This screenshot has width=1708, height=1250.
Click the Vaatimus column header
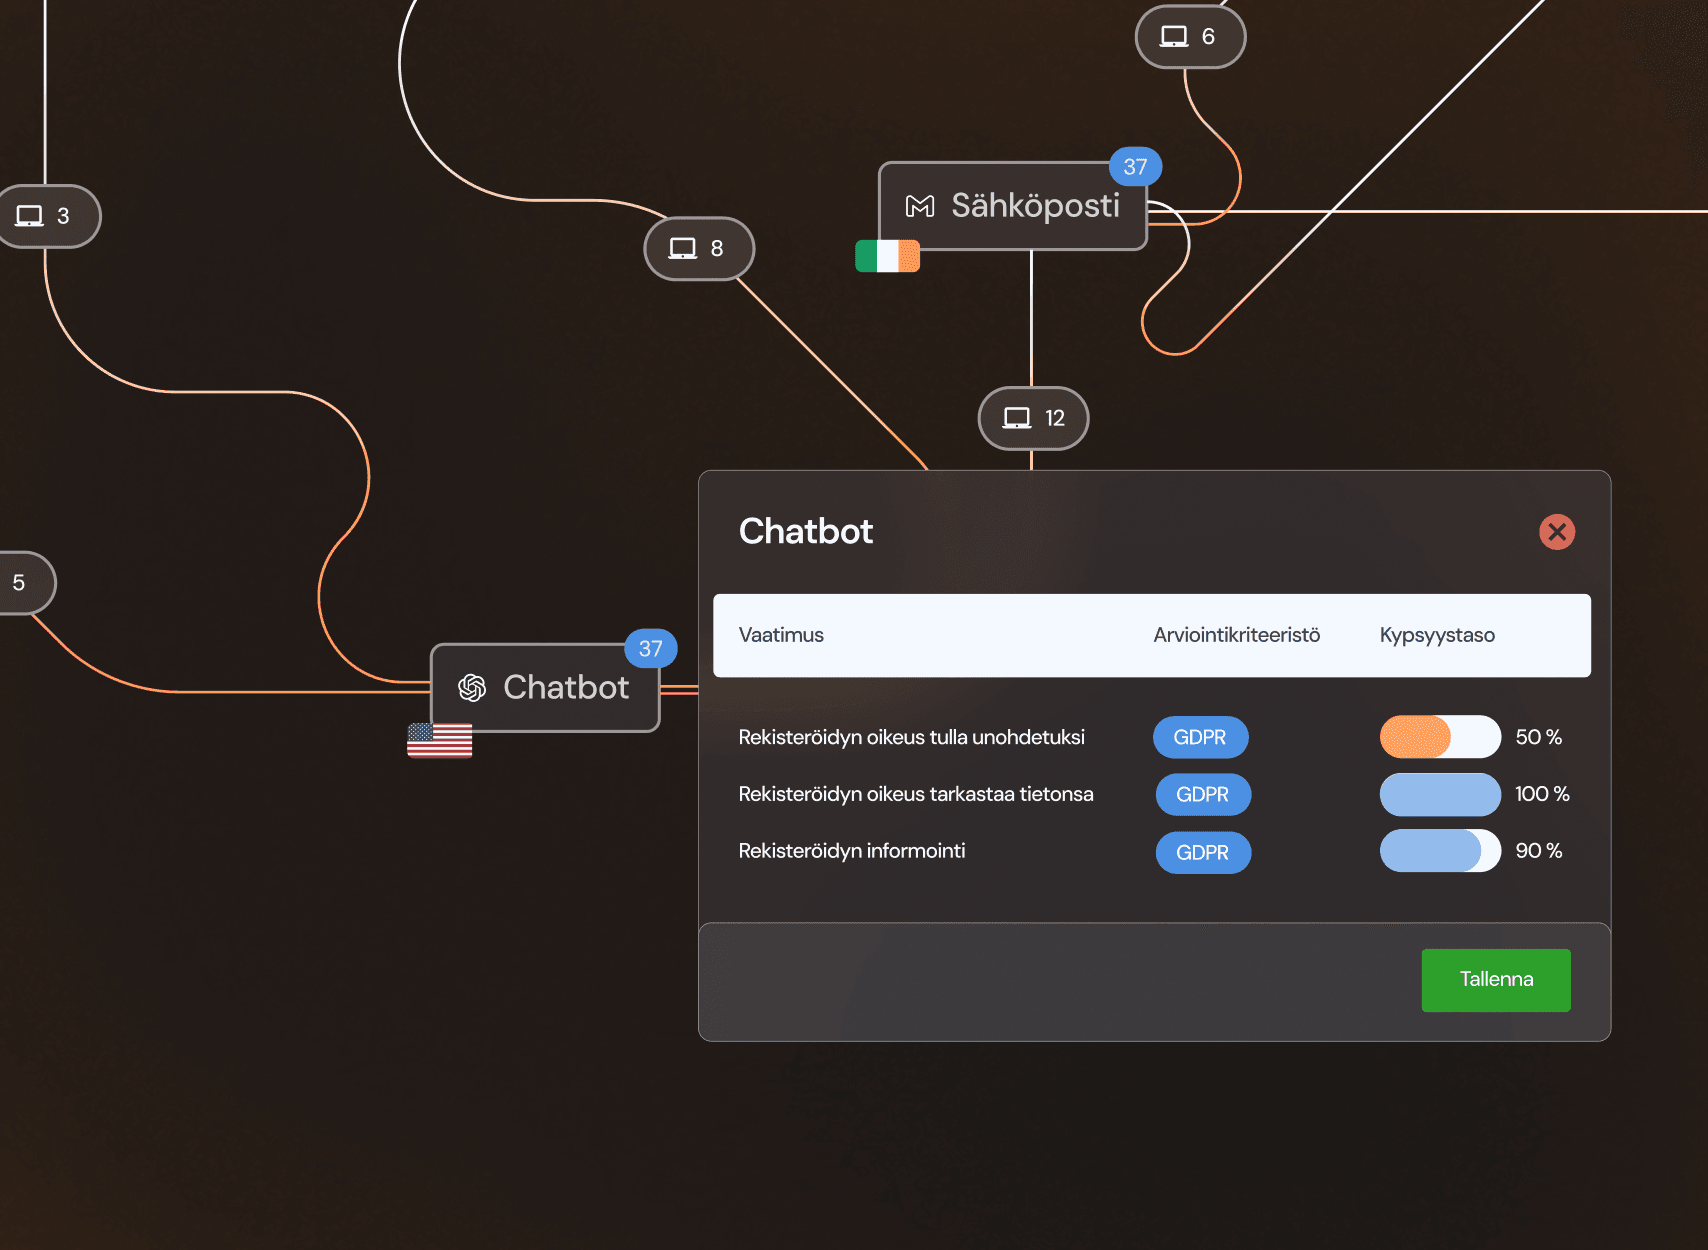(x=781, y=635)
